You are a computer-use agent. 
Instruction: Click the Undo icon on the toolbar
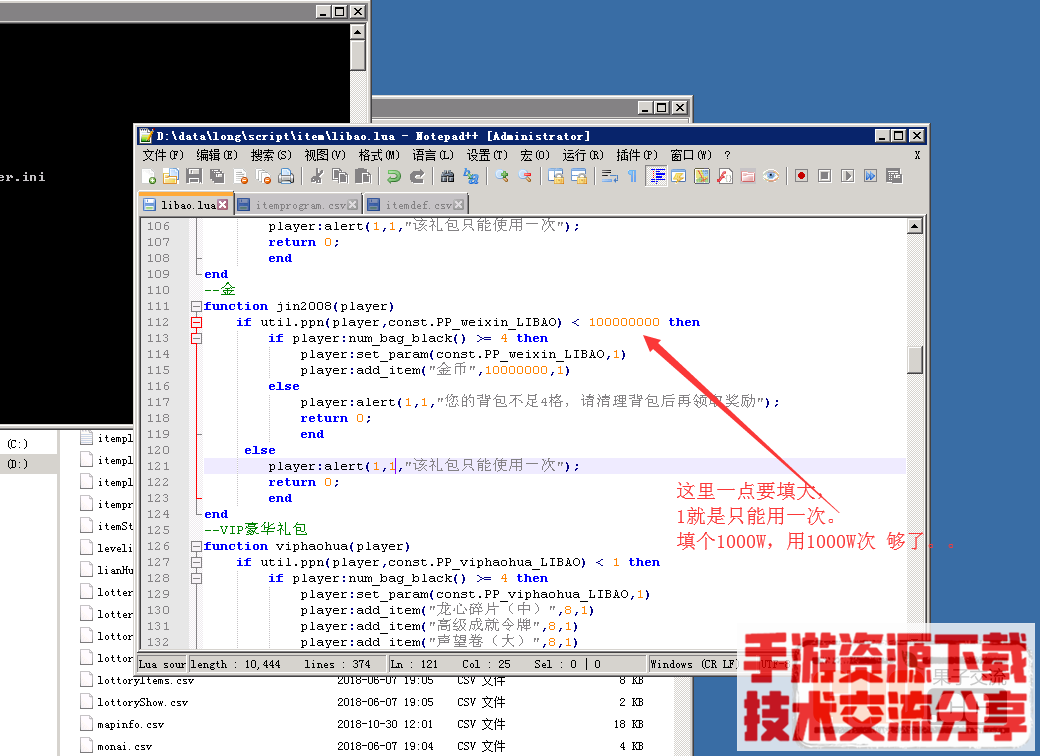tap(393, 176)
